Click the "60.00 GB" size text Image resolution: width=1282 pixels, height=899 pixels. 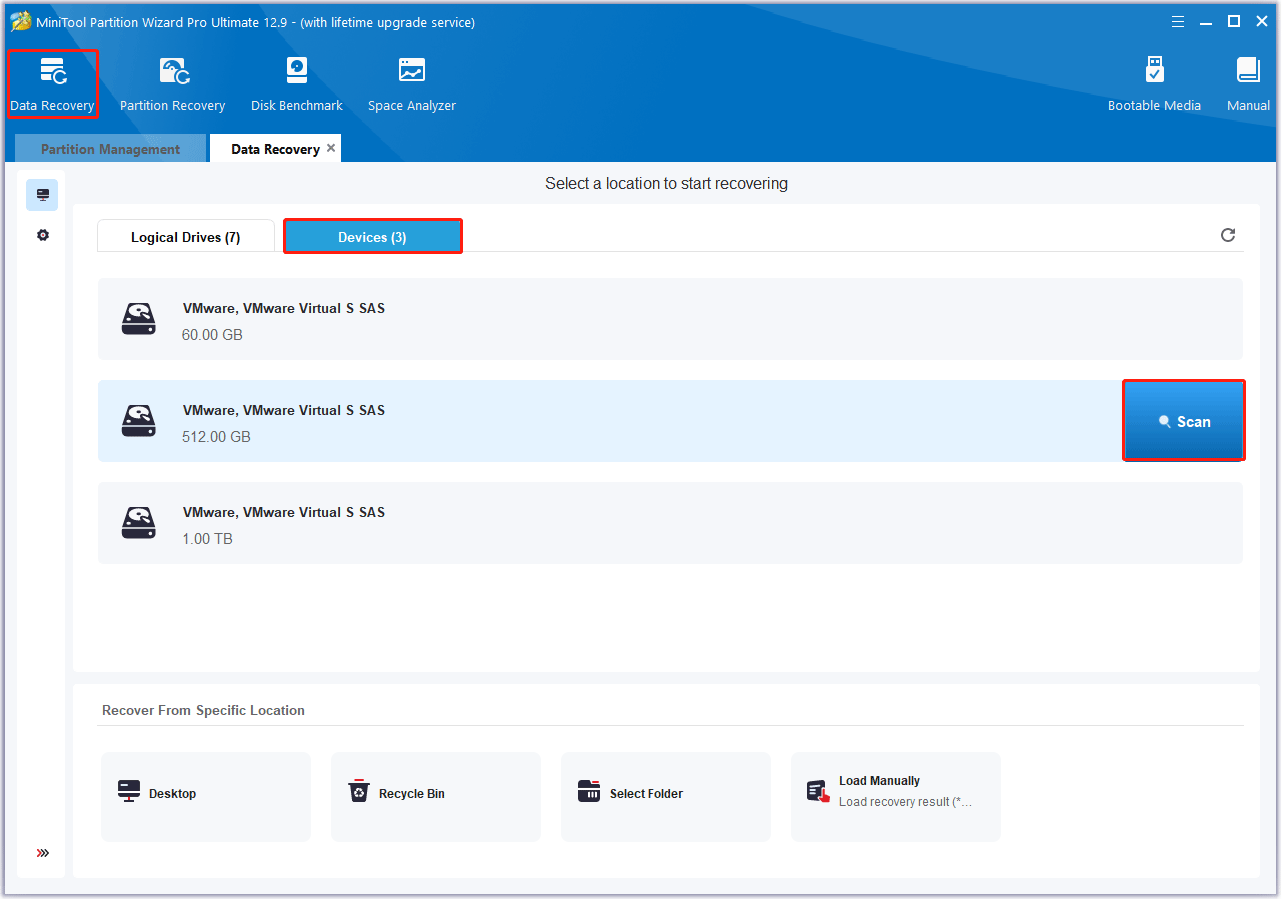(x=212, y=335)
